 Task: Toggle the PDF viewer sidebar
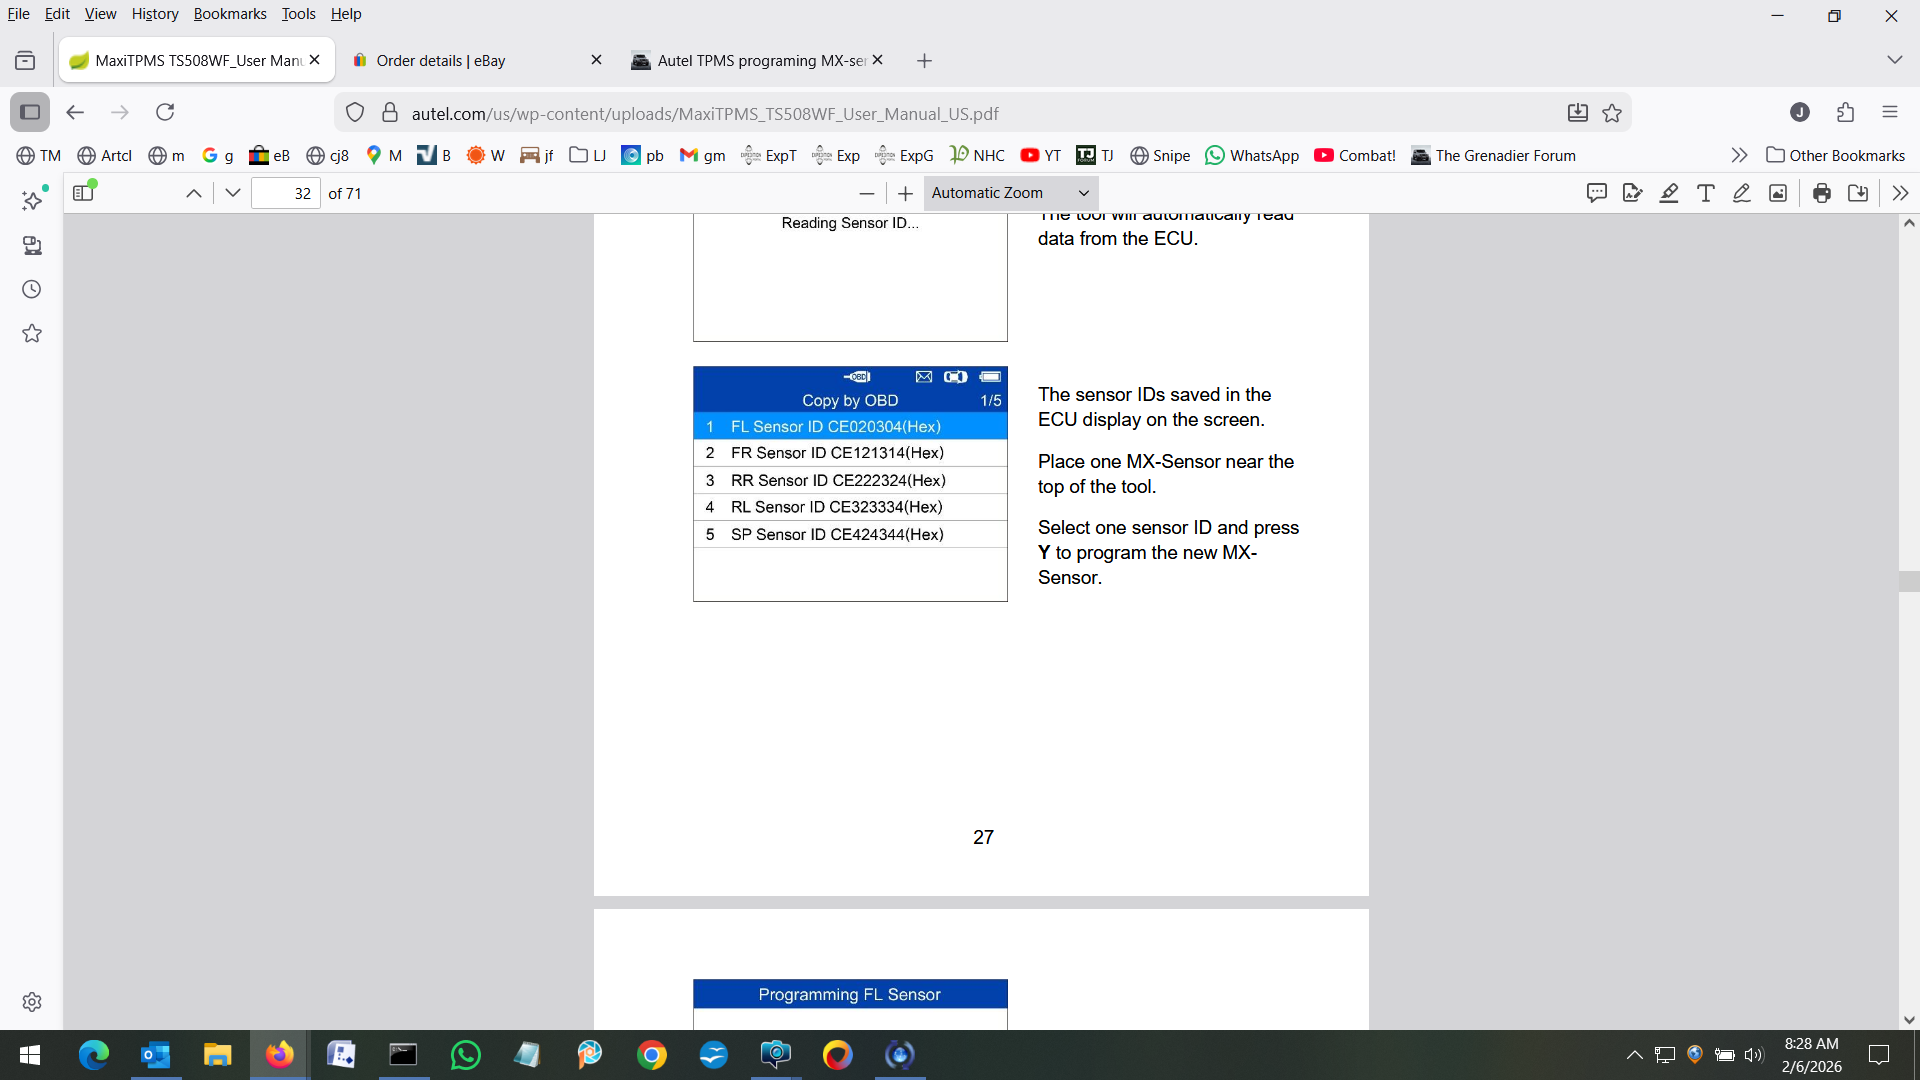(84, 193)
